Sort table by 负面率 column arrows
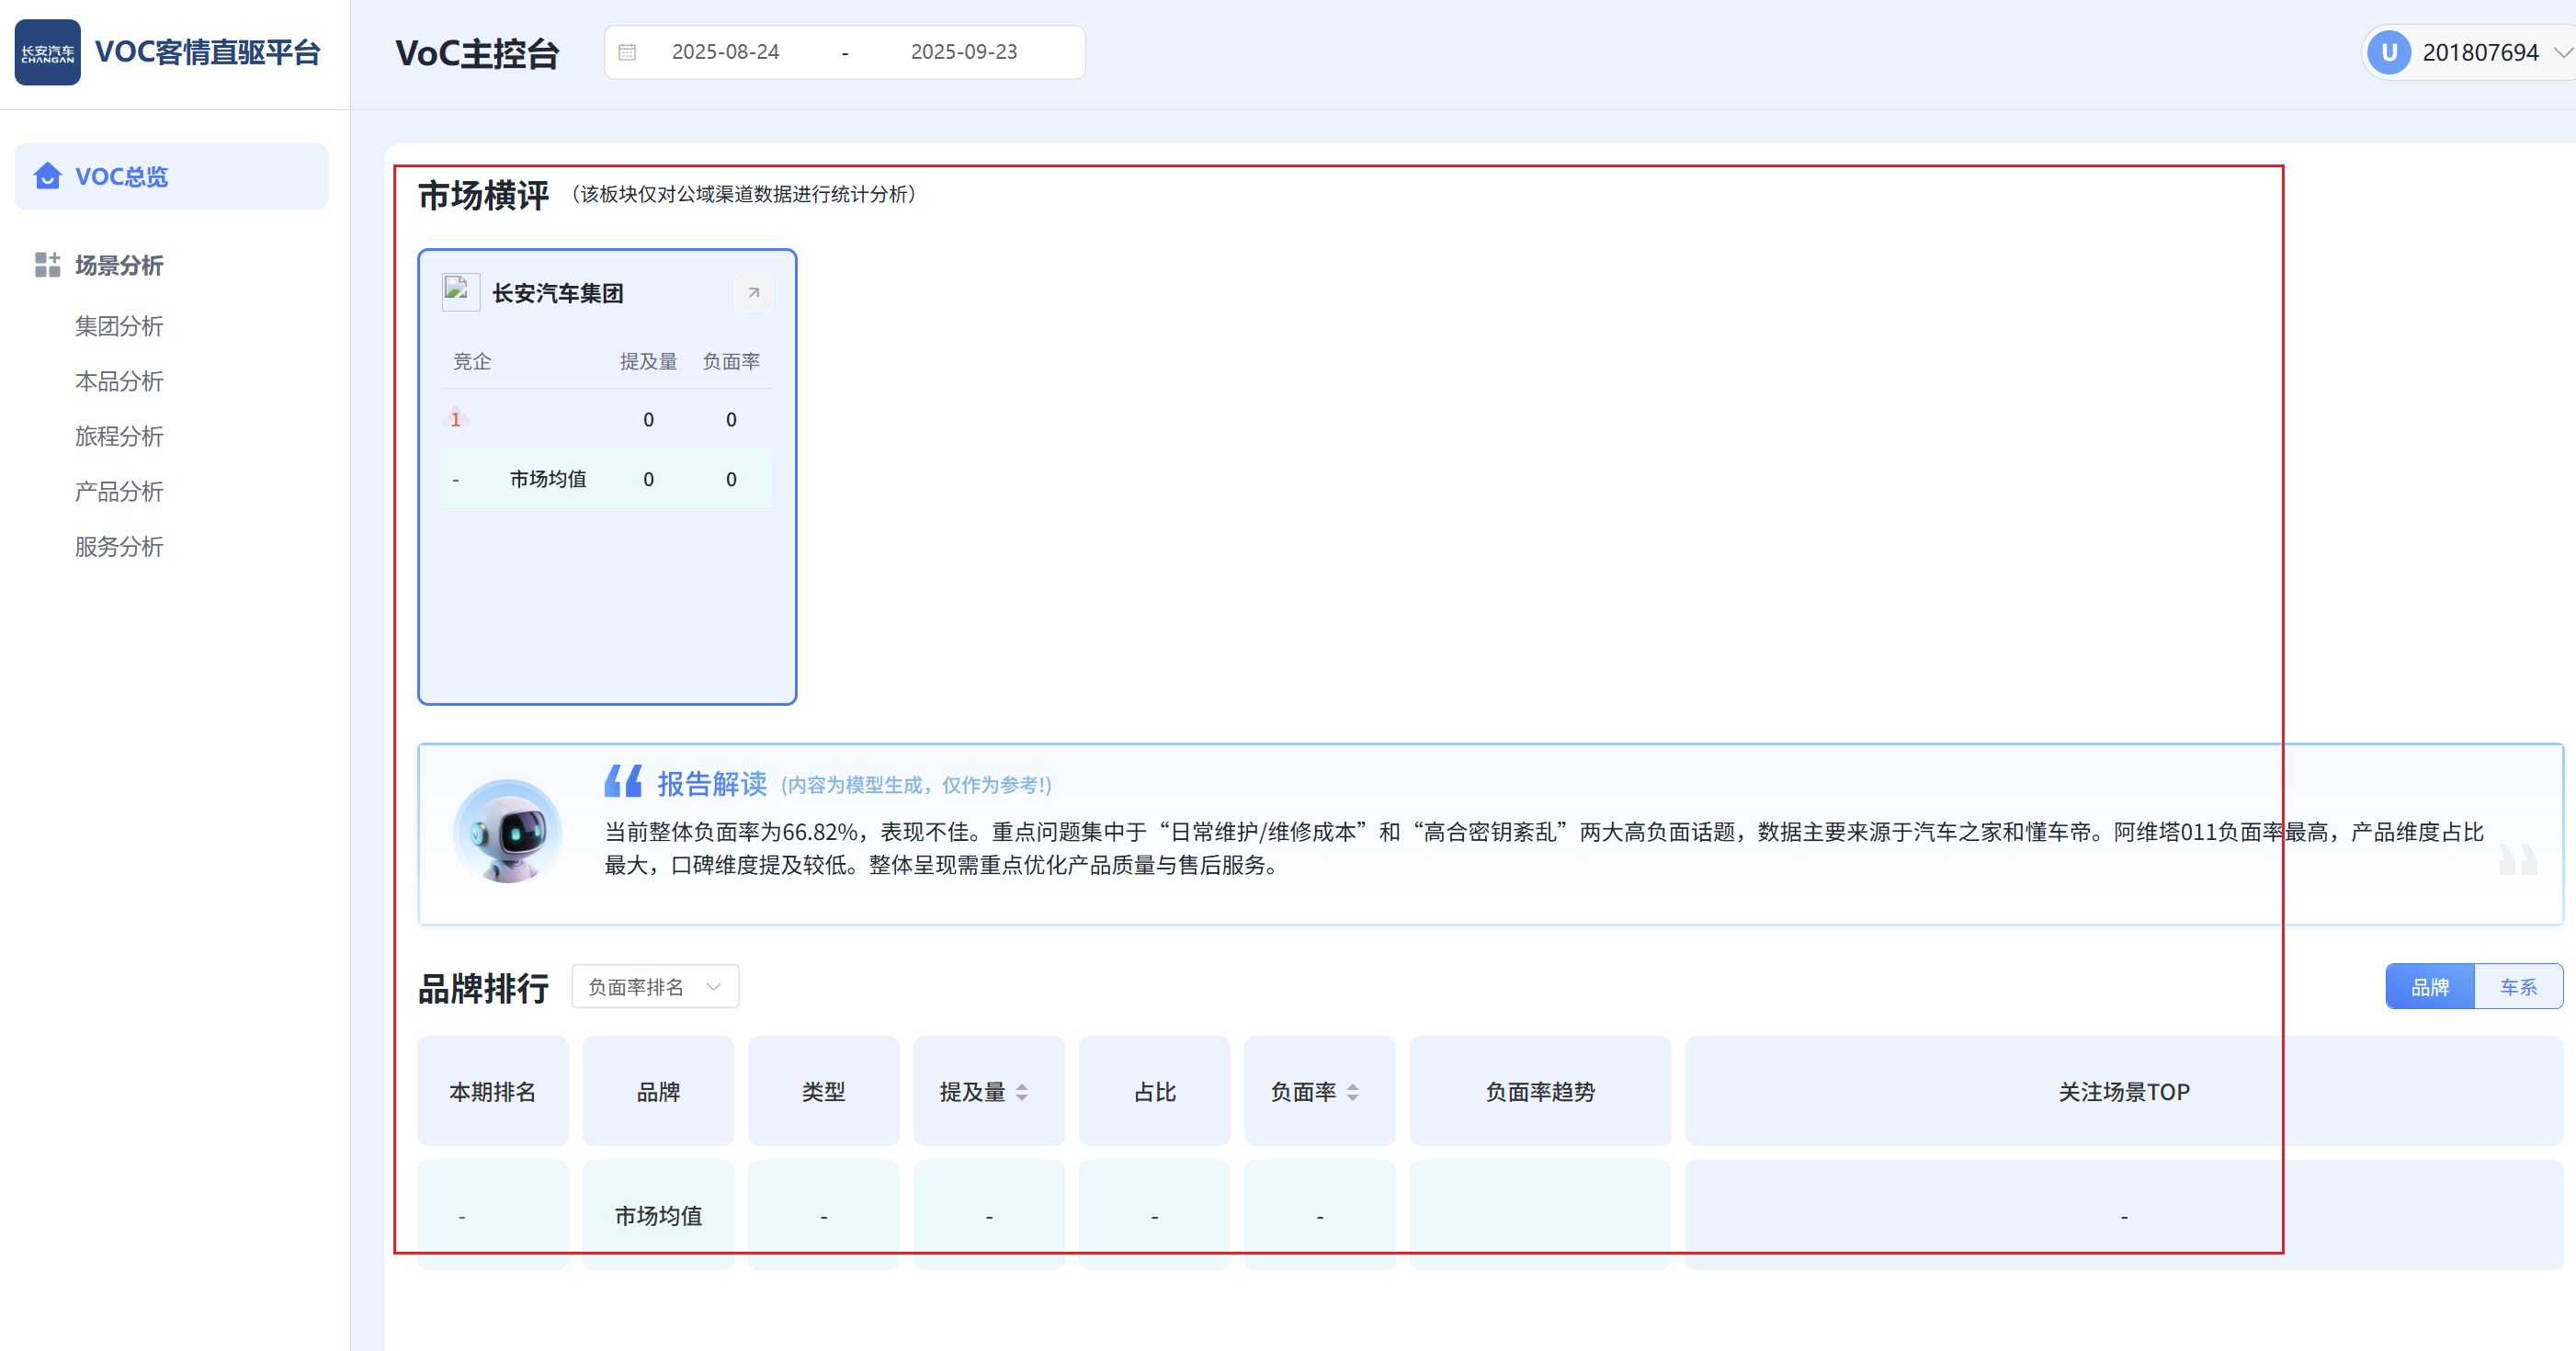This screenshot has width=2576, height=1351. pos(1352,1092)
